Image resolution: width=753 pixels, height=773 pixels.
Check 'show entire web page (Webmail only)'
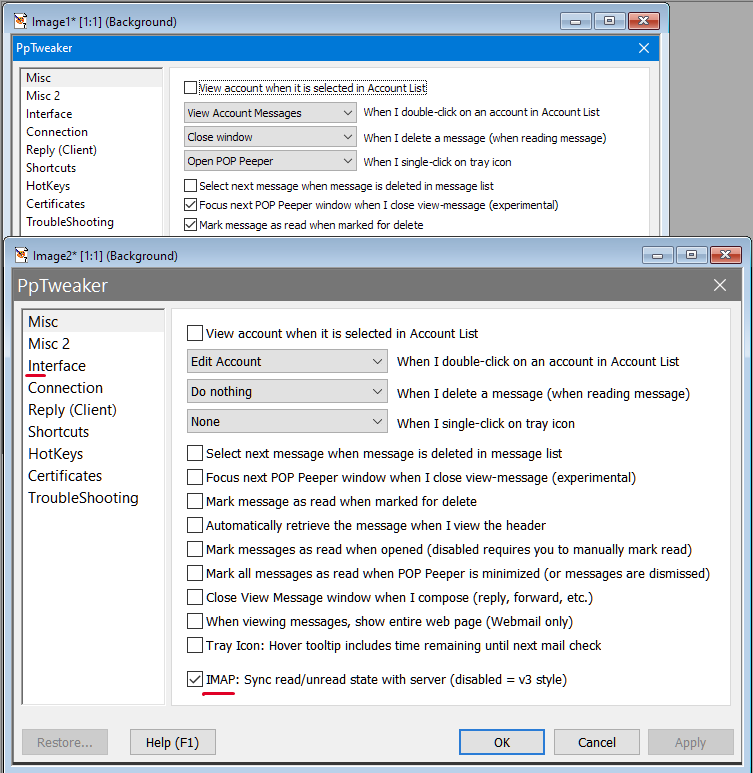pyautogui.click(x=195, y=622)
